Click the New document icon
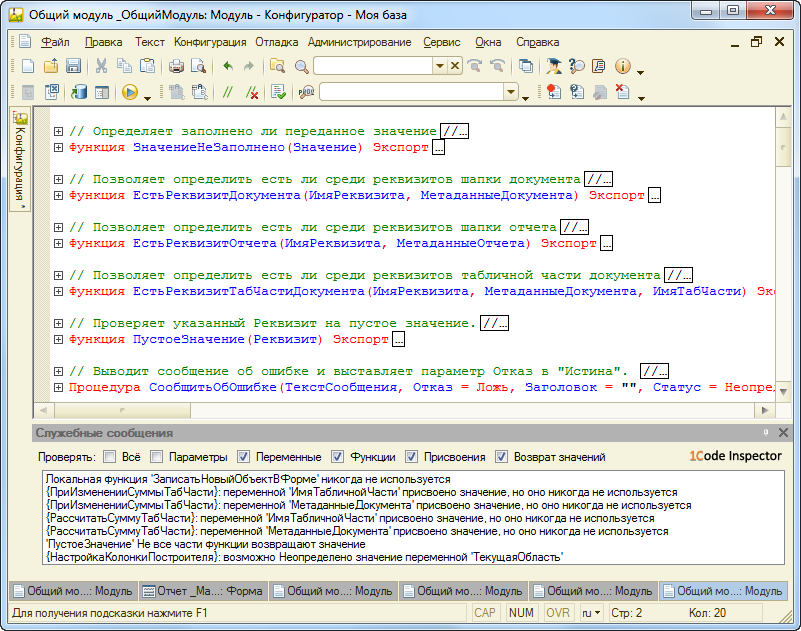This screenshot has width=801, height=631. 28,67
